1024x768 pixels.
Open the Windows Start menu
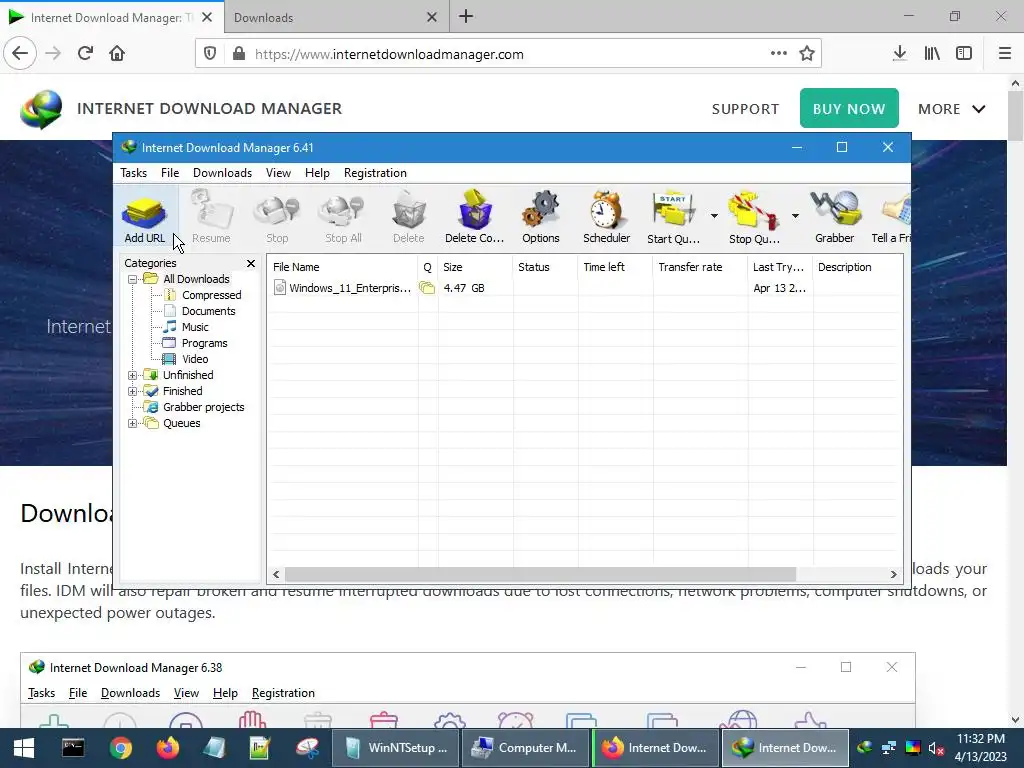(24, 748)
